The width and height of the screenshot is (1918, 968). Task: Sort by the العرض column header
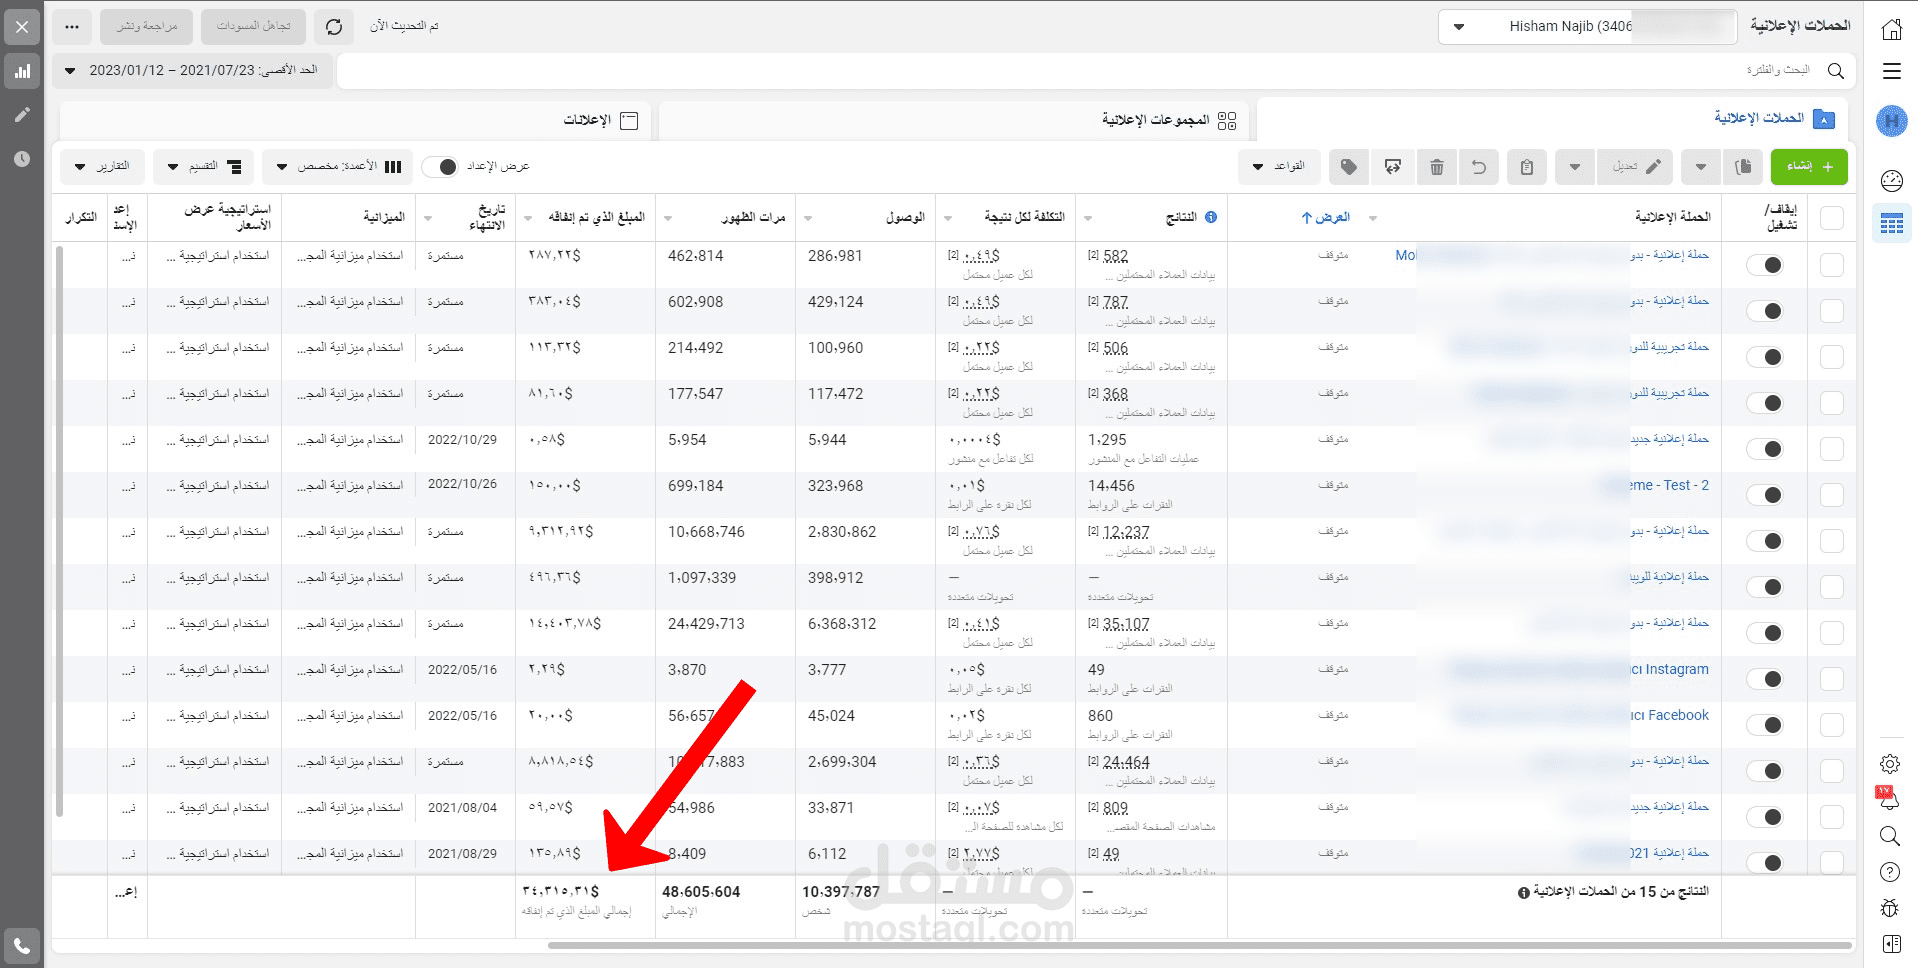[x=1326, y=217]
